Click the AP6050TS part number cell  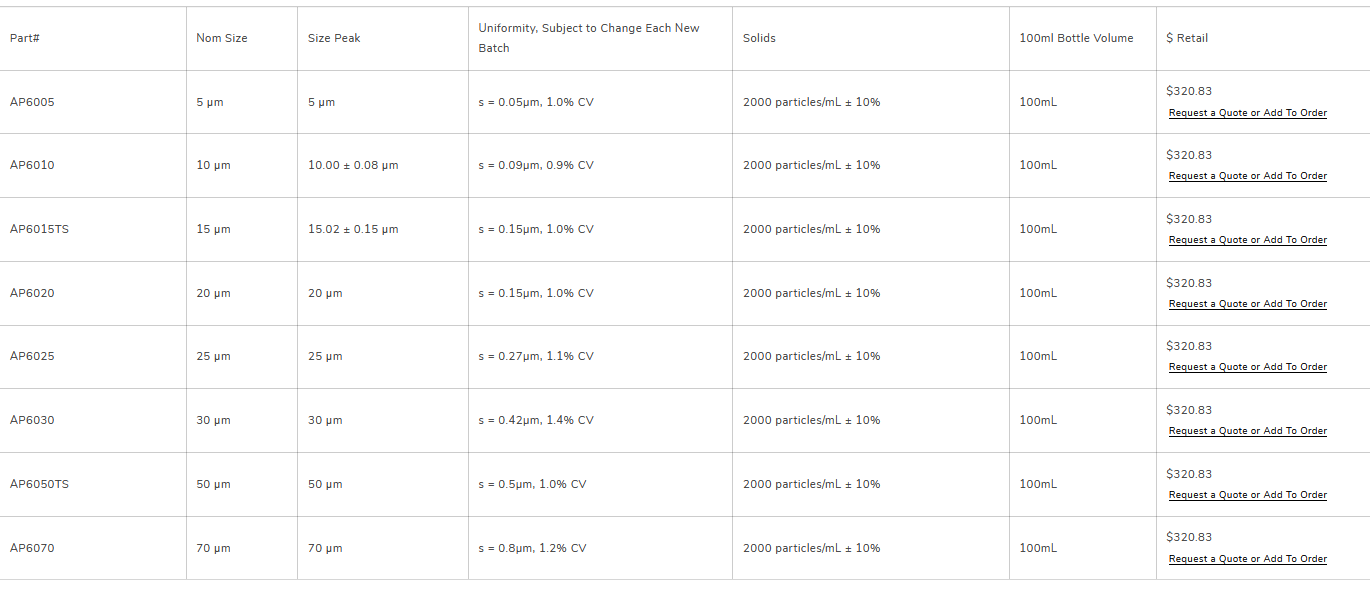click(39, 484)
